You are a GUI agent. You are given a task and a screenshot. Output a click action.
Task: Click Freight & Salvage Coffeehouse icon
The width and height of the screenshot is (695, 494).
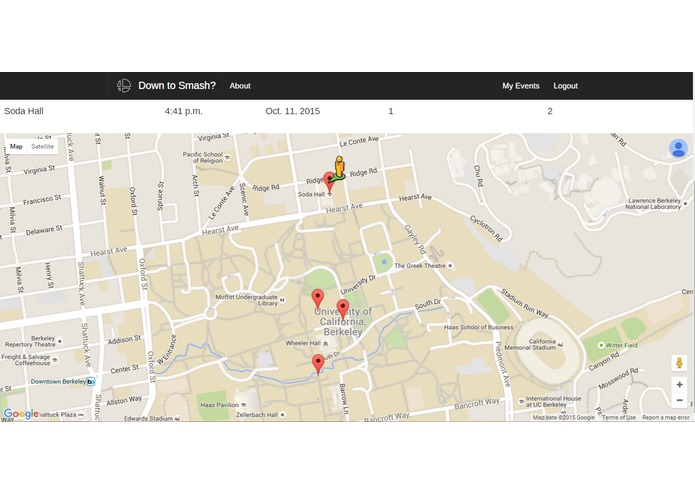coord(55,360)
